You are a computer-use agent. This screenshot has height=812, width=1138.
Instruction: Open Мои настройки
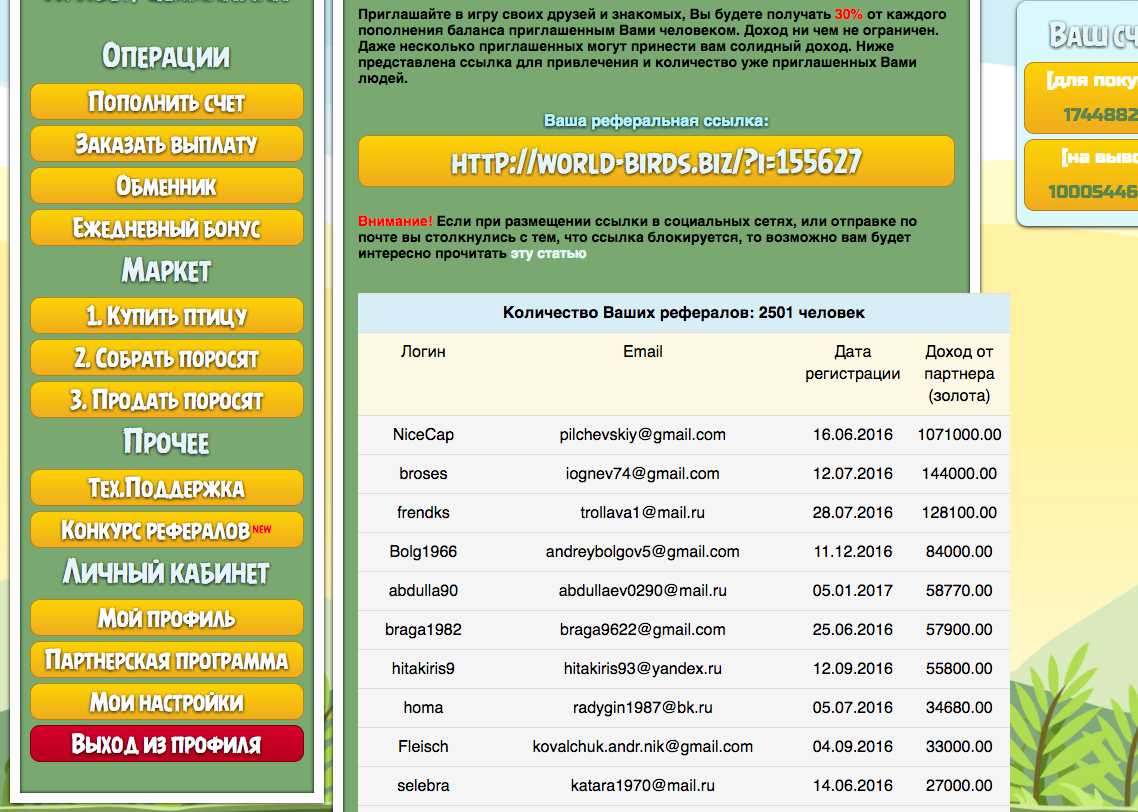pyautogui.click(x=167, y=702)
